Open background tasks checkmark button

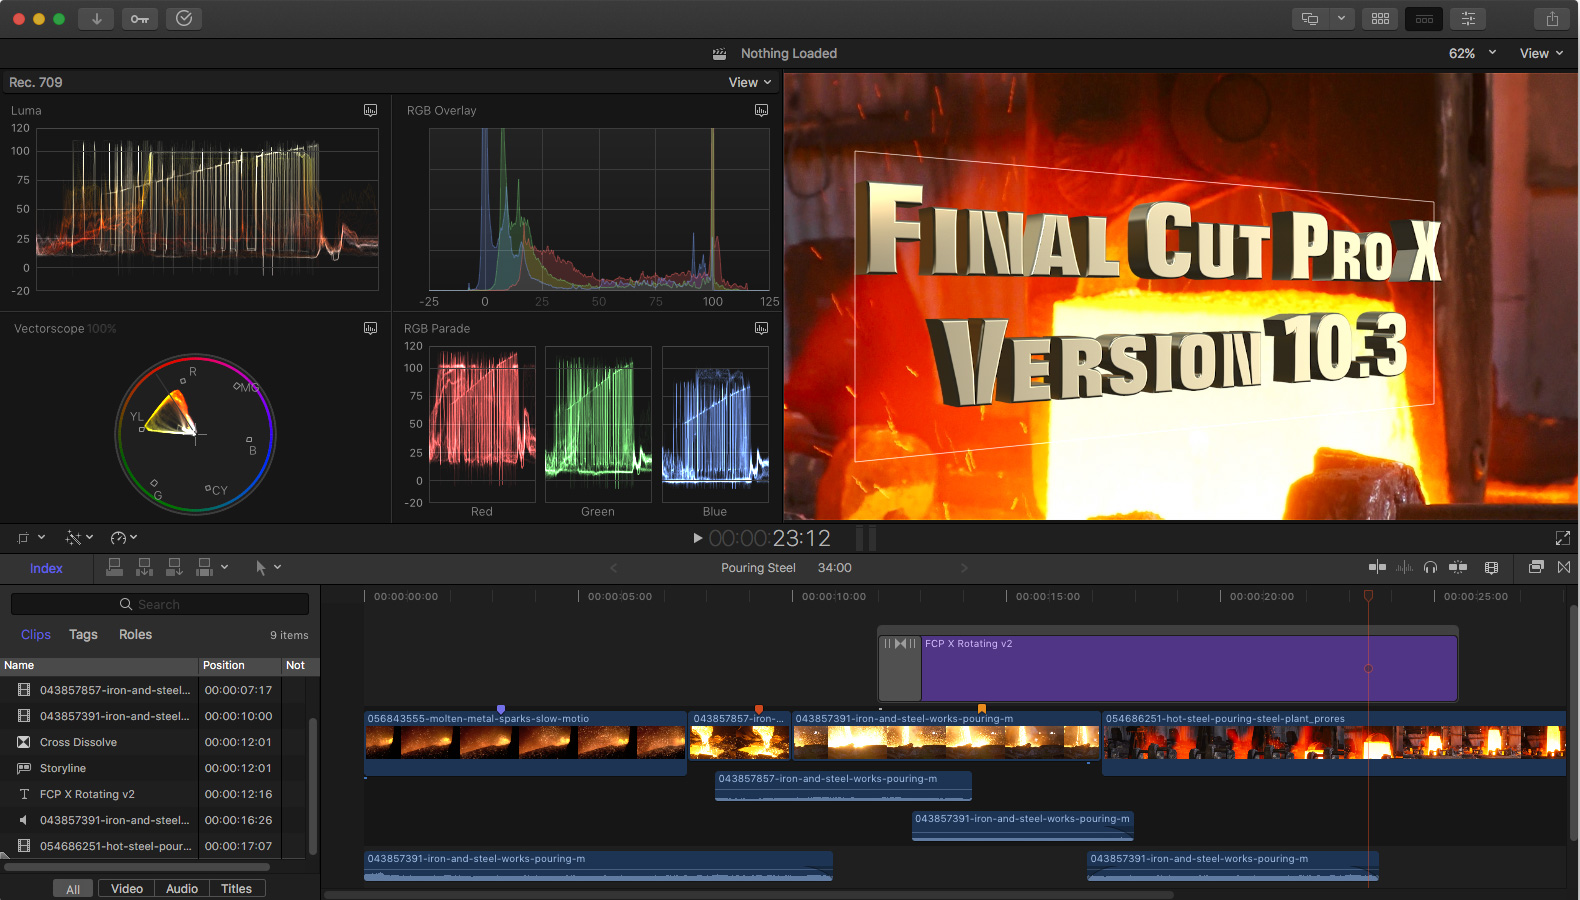click(184, 18)
